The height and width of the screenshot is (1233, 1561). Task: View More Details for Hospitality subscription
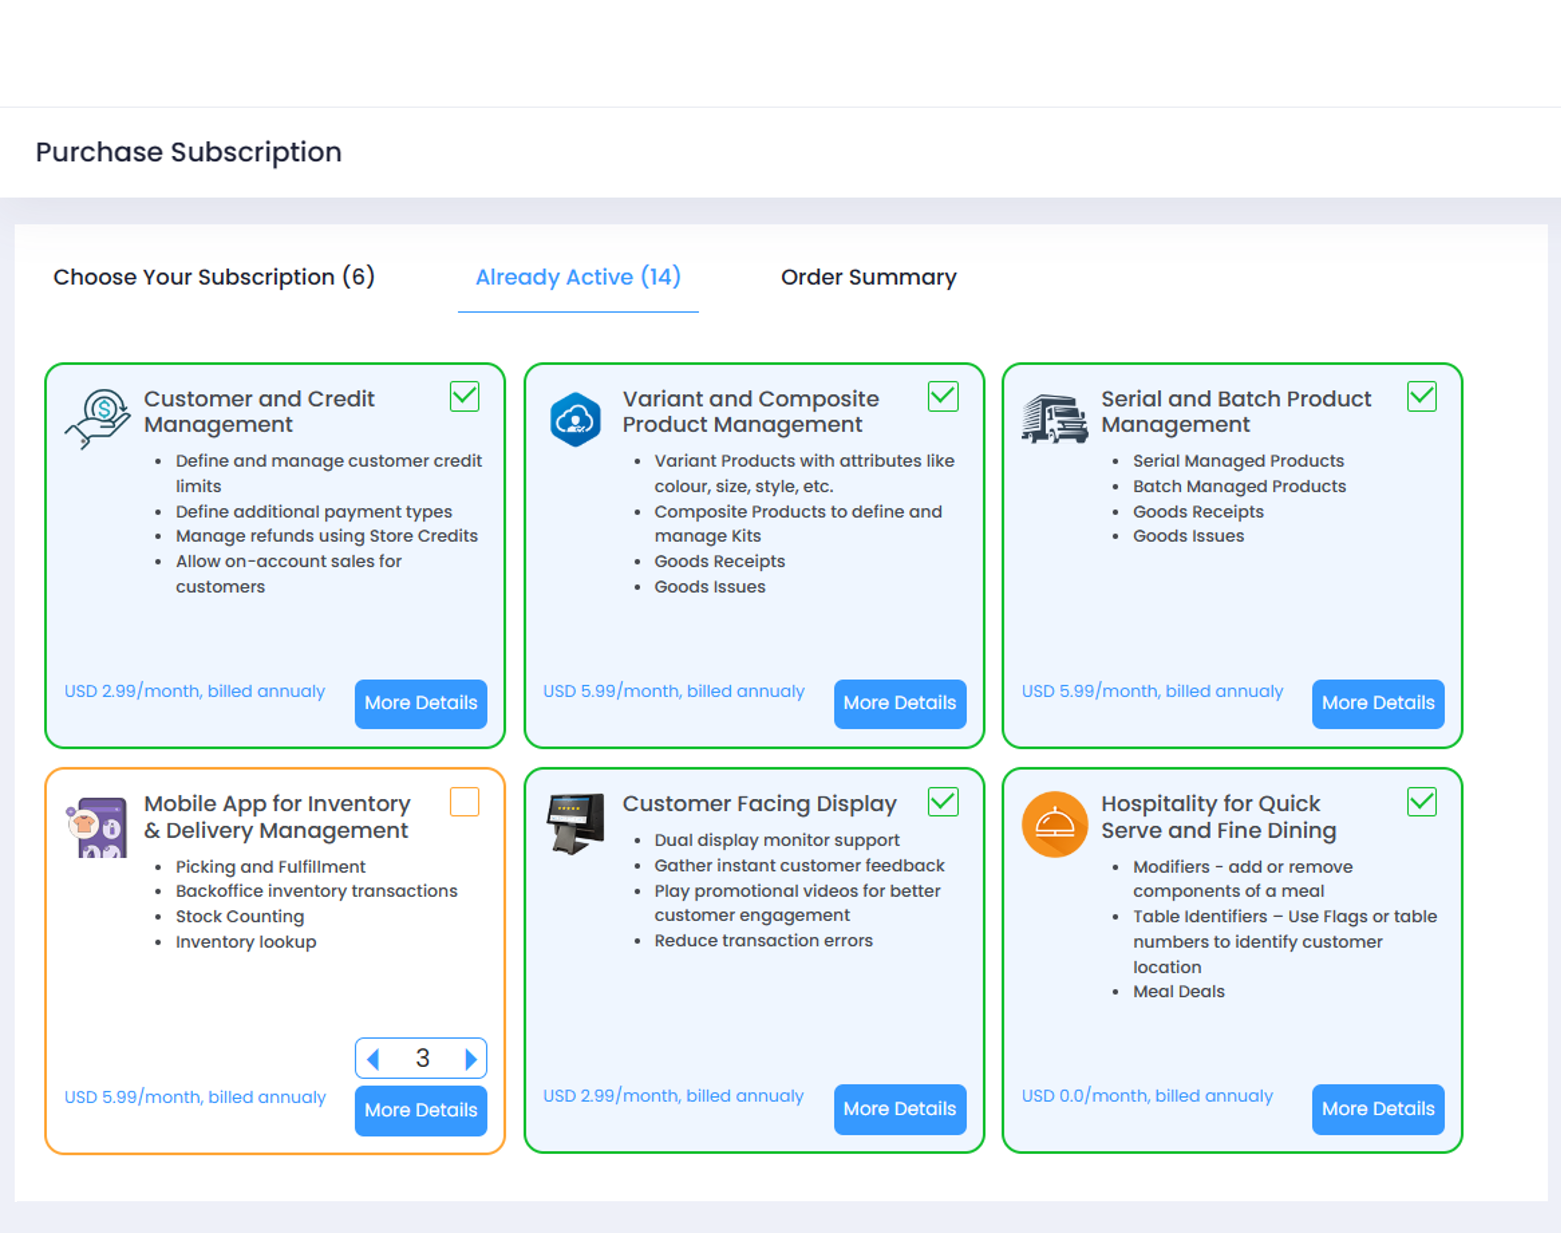(1377, 1109)
